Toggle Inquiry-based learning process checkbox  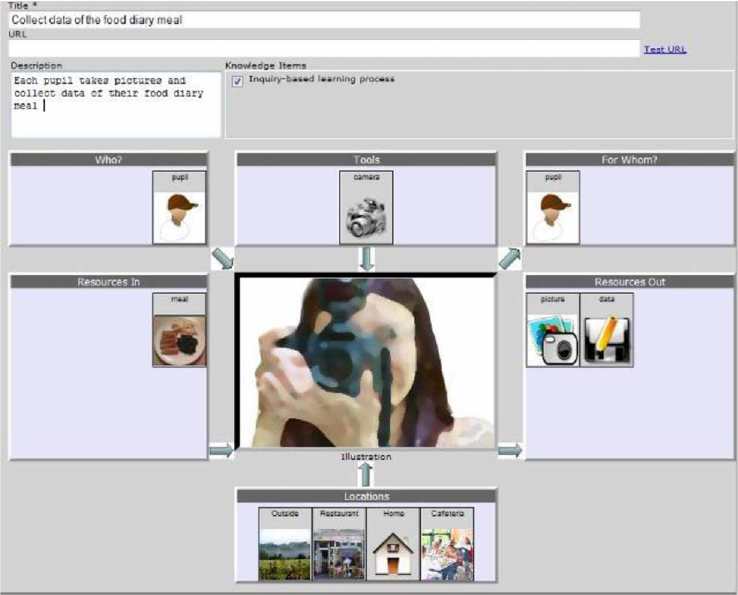(237, 81)
